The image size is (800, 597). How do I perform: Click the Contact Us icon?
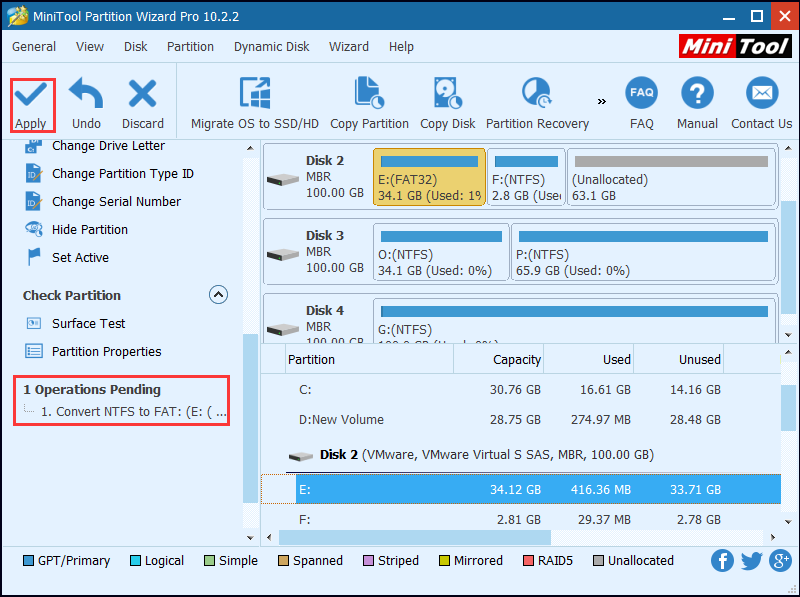(x=762, y=93)
